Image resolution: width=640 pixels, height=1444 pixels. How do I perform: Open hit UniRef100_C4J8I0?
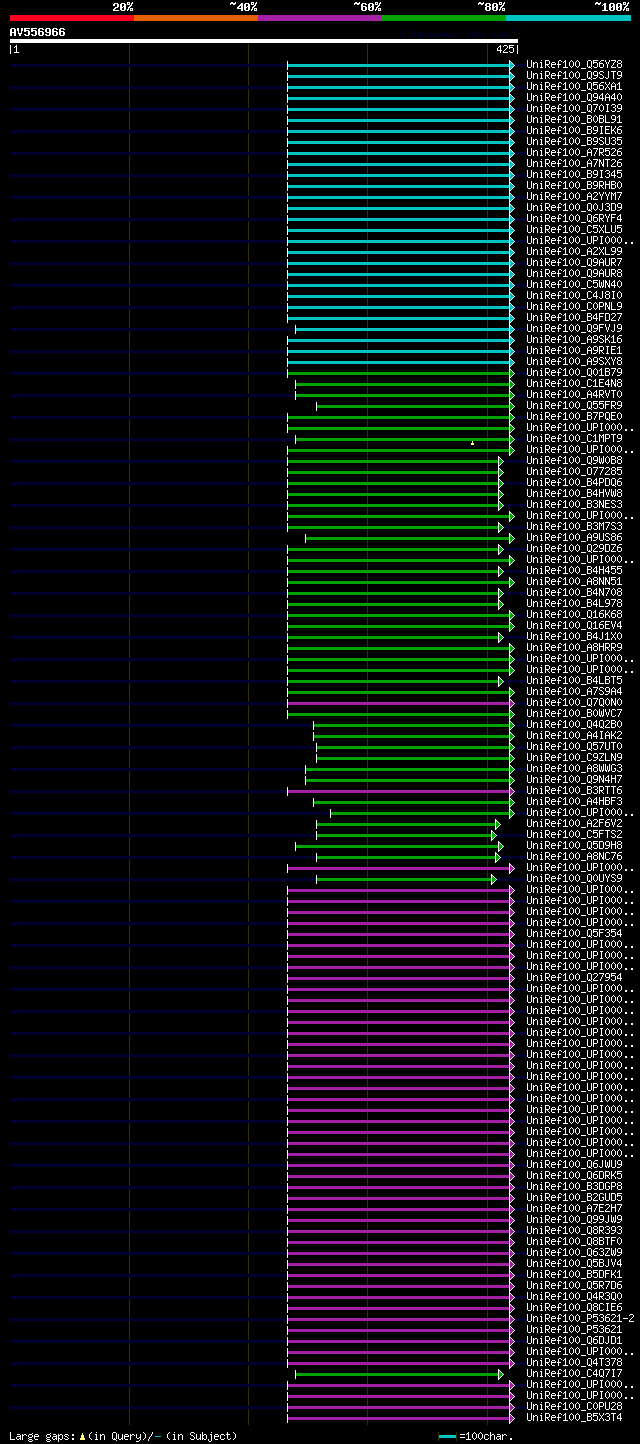tap(574, 295)
